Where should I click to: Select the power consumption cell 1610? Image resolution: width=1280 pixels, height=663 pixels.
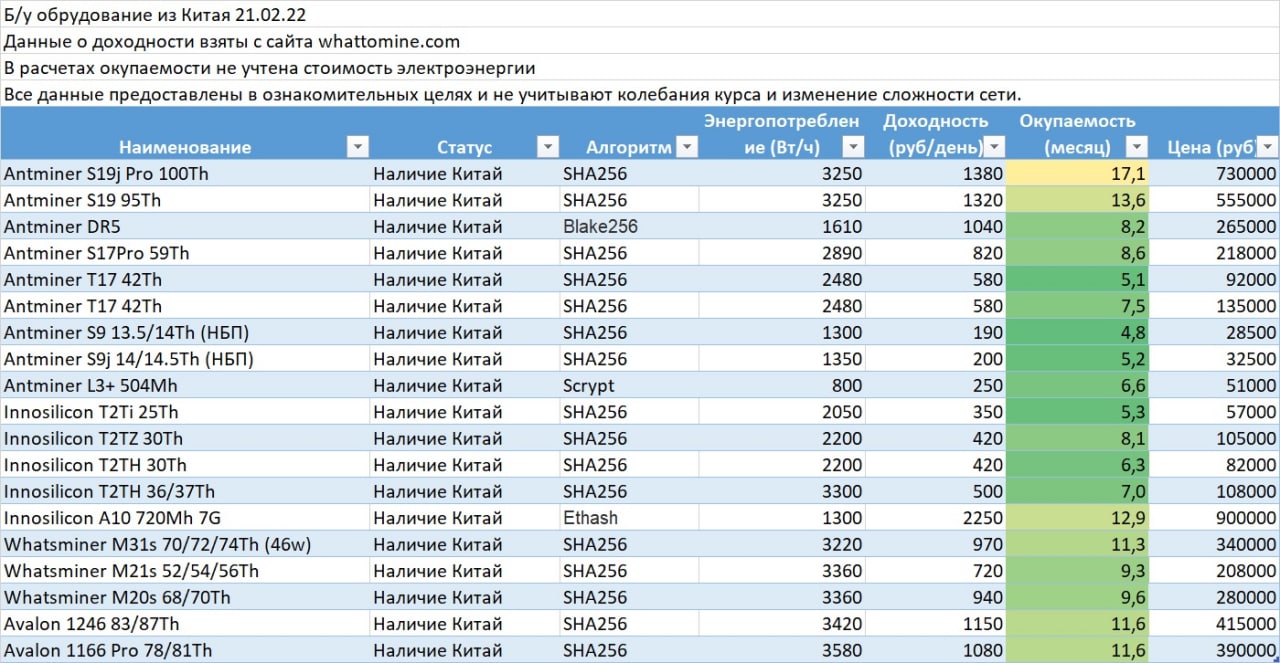782,226
